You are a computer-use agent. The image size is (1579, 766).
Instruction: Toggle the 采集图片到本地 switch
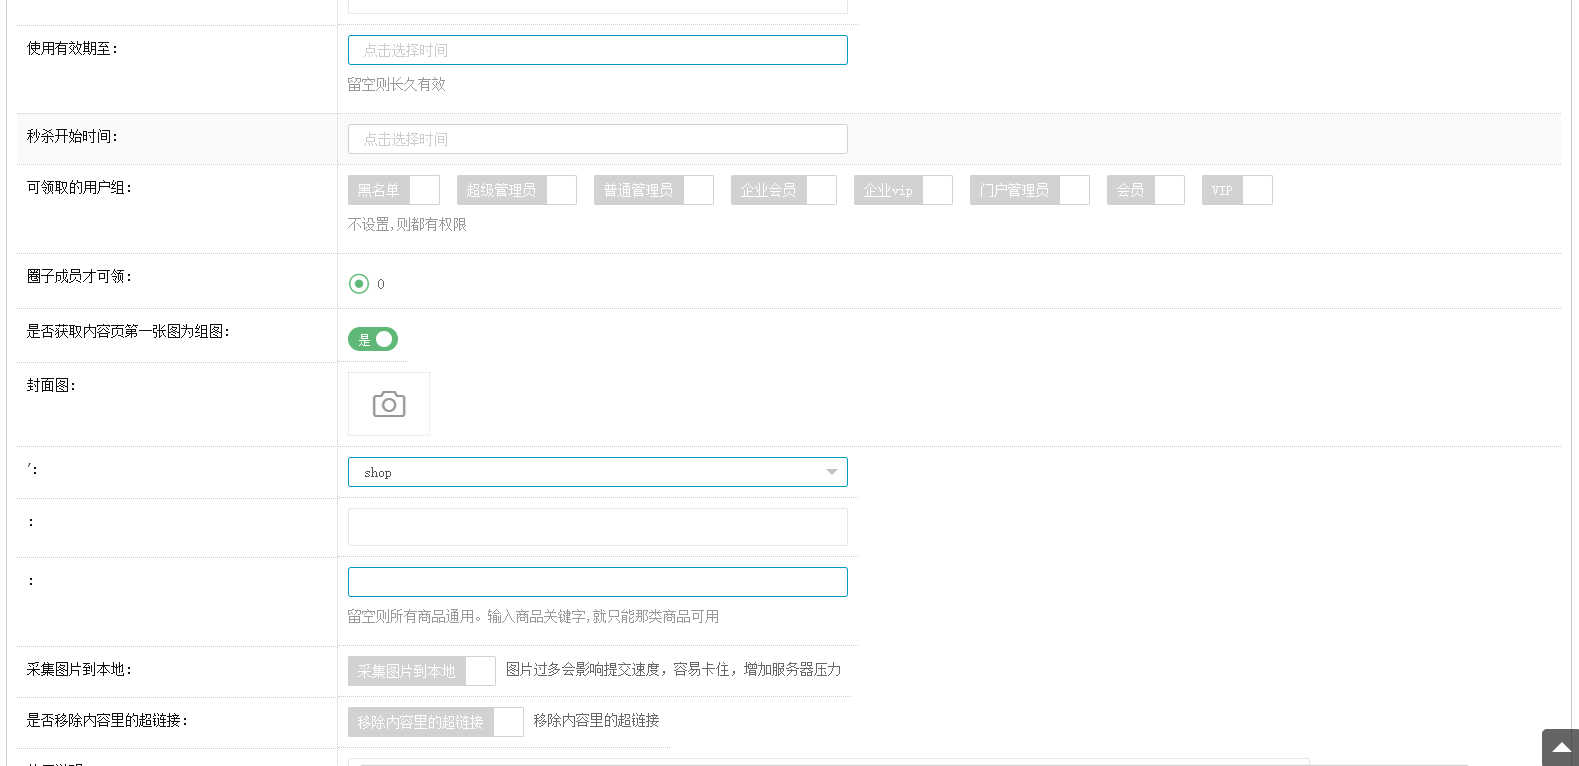click(421, 671)
